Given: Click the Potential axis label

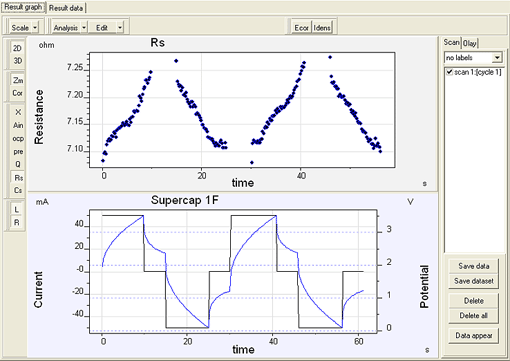Looking at the screenshot, I should [424, 286].
